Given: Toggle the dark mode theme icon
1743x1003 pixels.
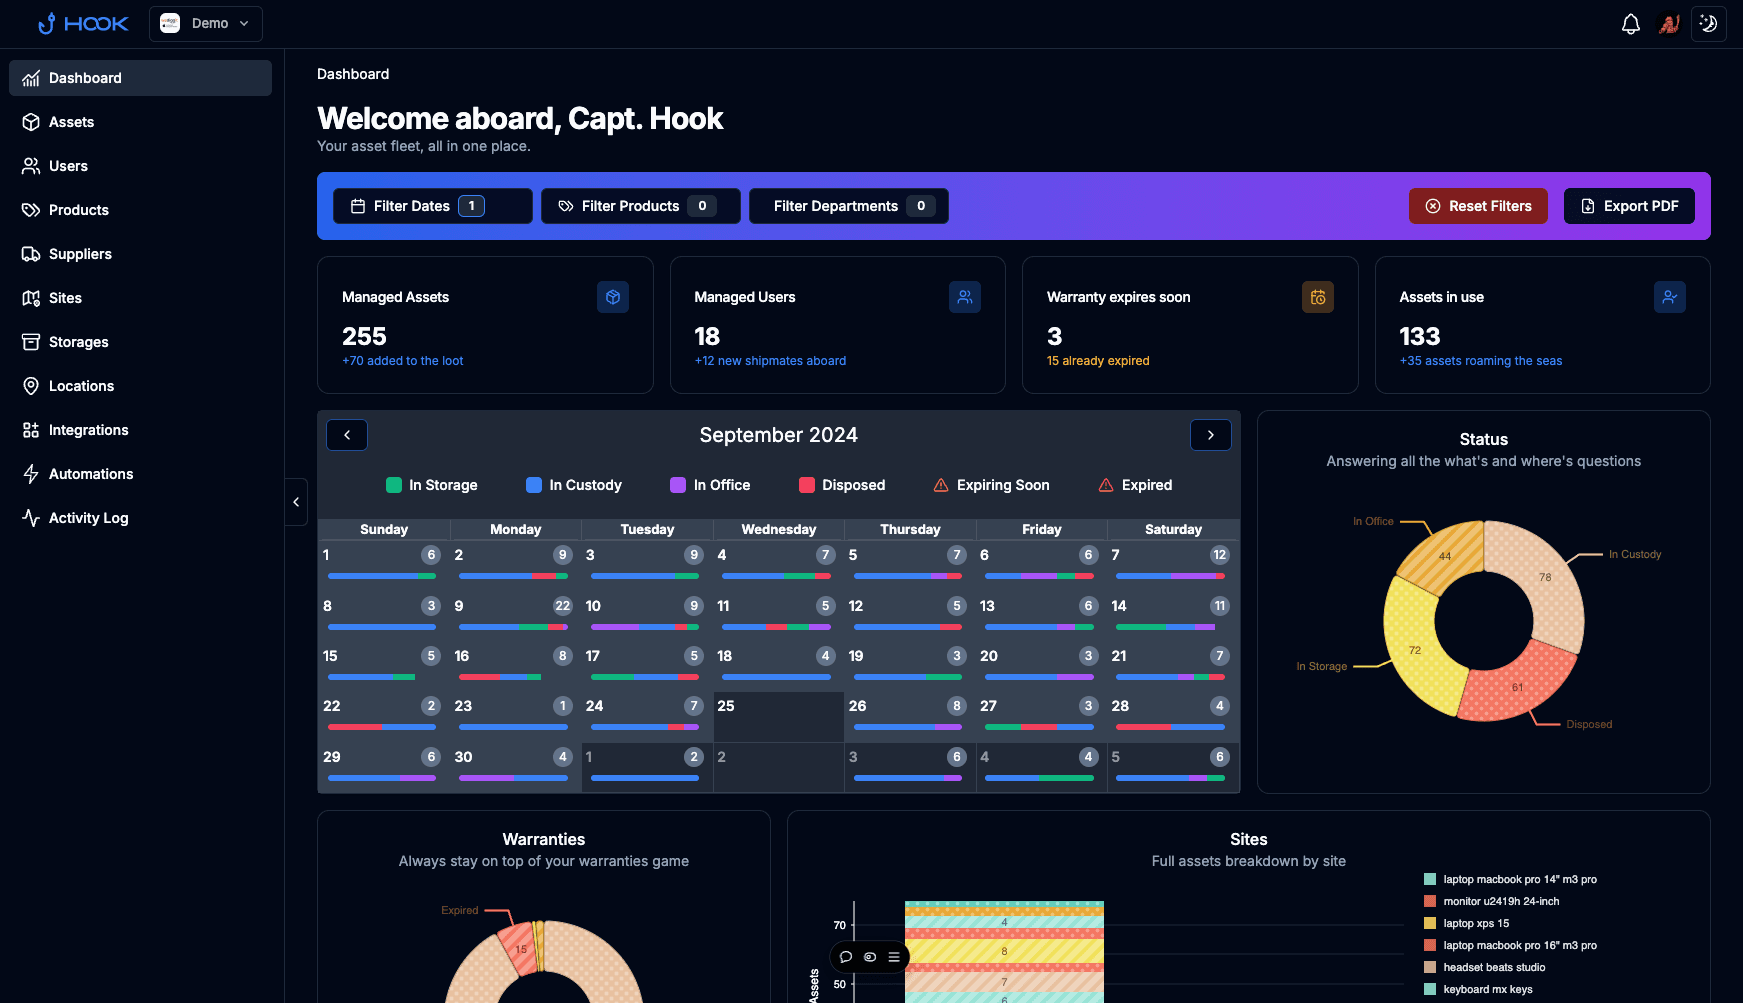Looking at the screenshot, I should tap(1708, 24).
